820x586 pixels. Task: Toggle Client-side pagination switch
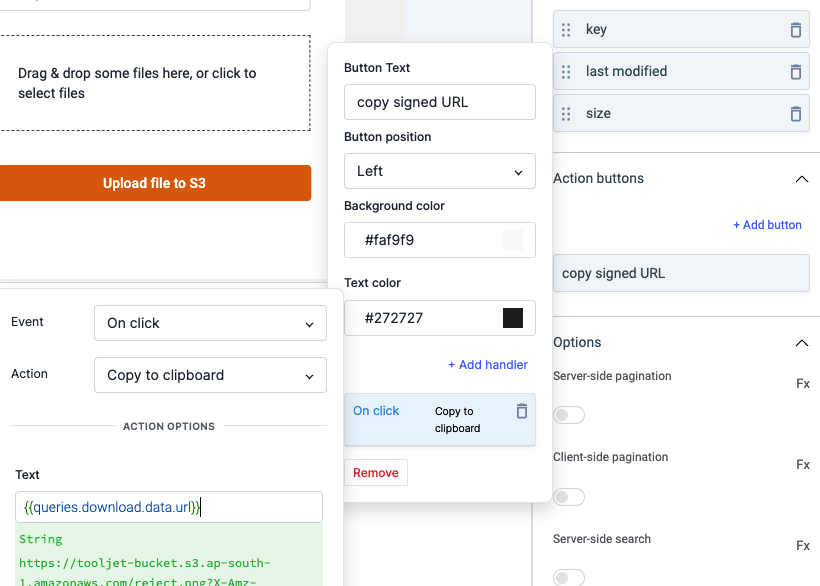click(x=569, y=497)
